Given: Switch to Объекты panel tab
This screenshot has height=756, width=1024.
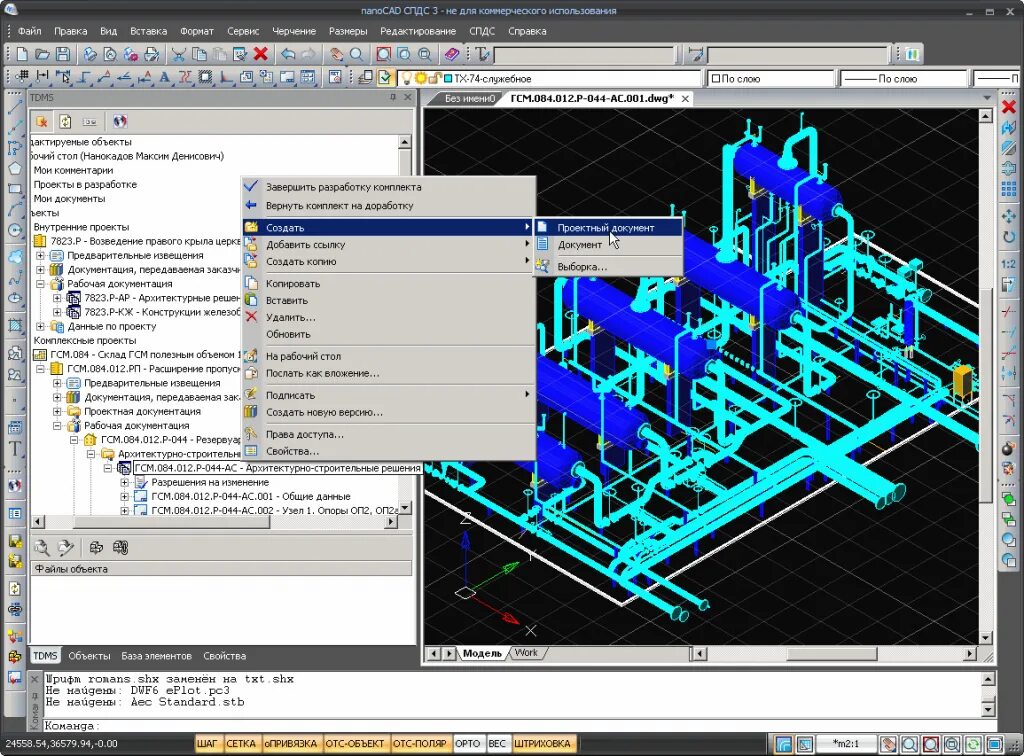Looking at the screenshot, I should pyautogui.click(x=89, y=655).
